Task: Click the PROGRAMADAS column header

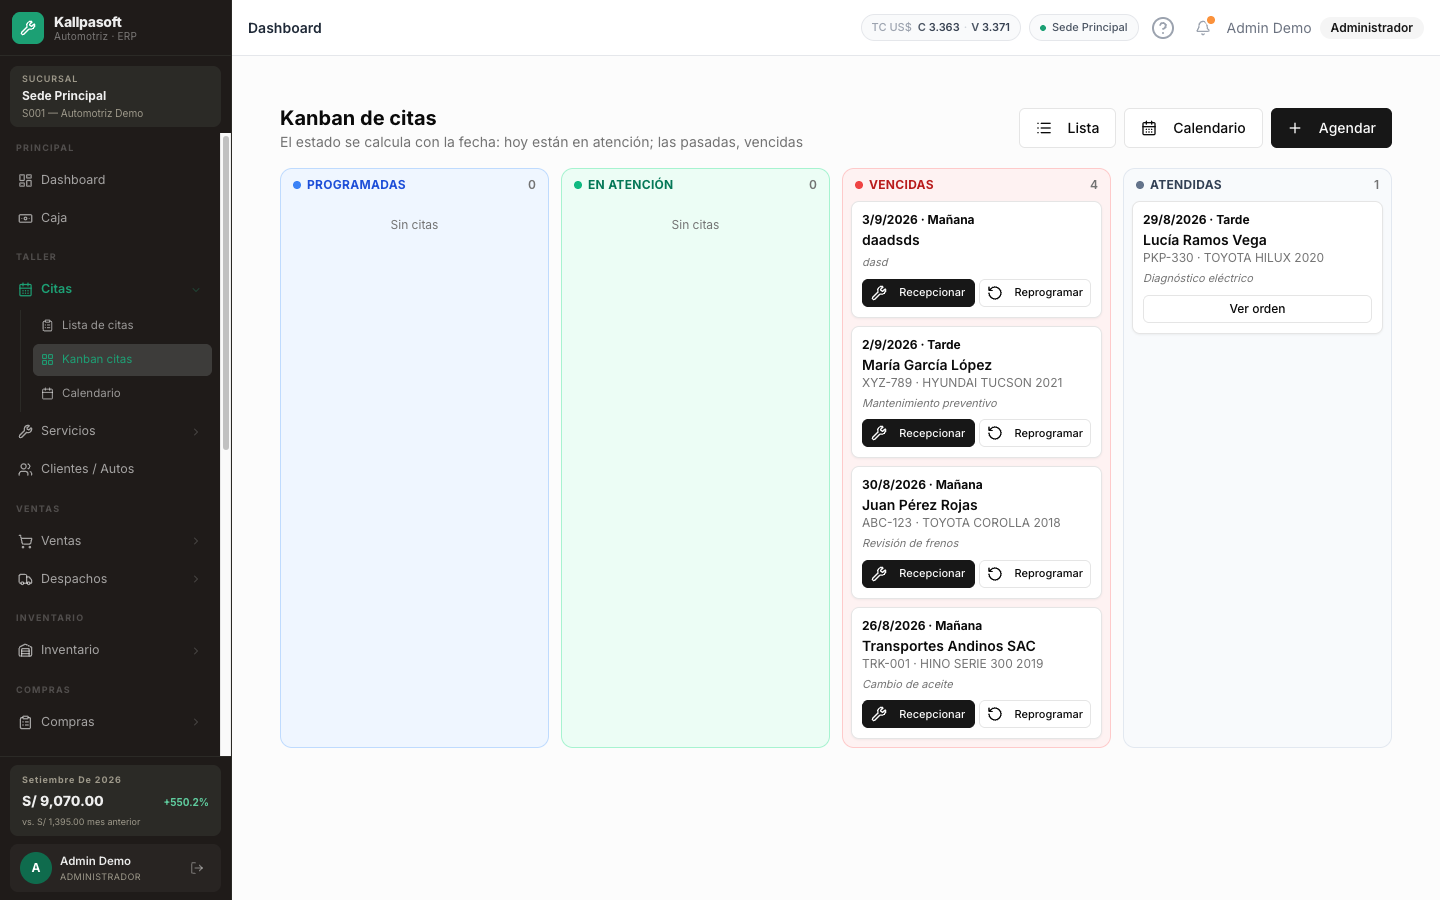Action: click(x=414, y=185)
